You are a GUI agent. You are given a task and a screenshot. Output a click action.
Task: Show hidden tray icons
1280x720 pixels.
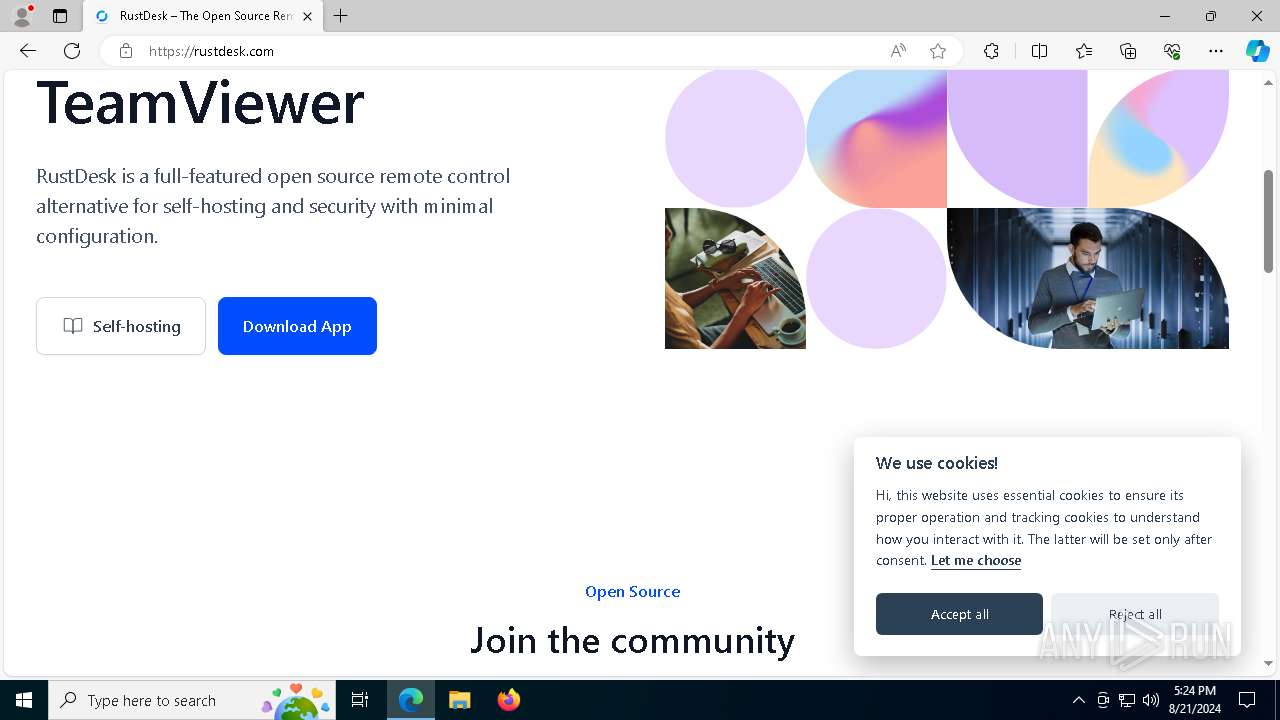[x=1078, y=700]
